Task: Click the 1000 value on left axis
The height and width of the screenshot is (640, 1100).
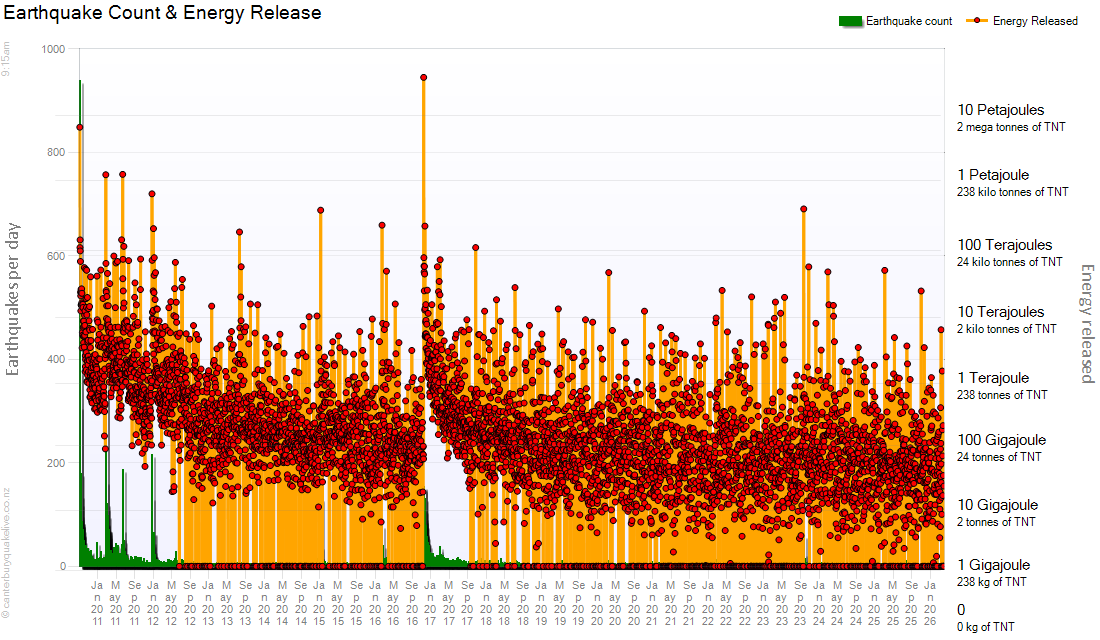Action: [53, 49]
